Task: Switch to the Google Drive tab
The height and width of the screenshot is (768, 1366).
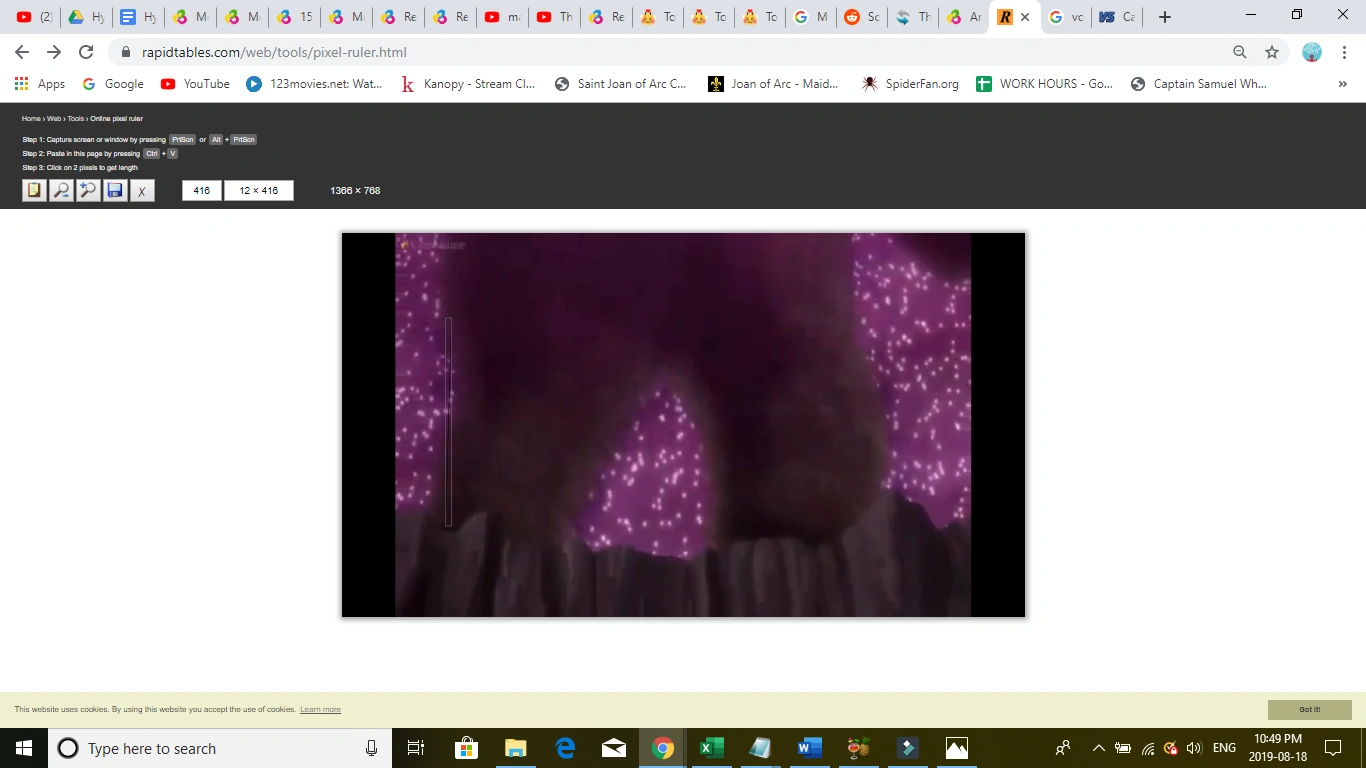Action: (x=86, y=17)
